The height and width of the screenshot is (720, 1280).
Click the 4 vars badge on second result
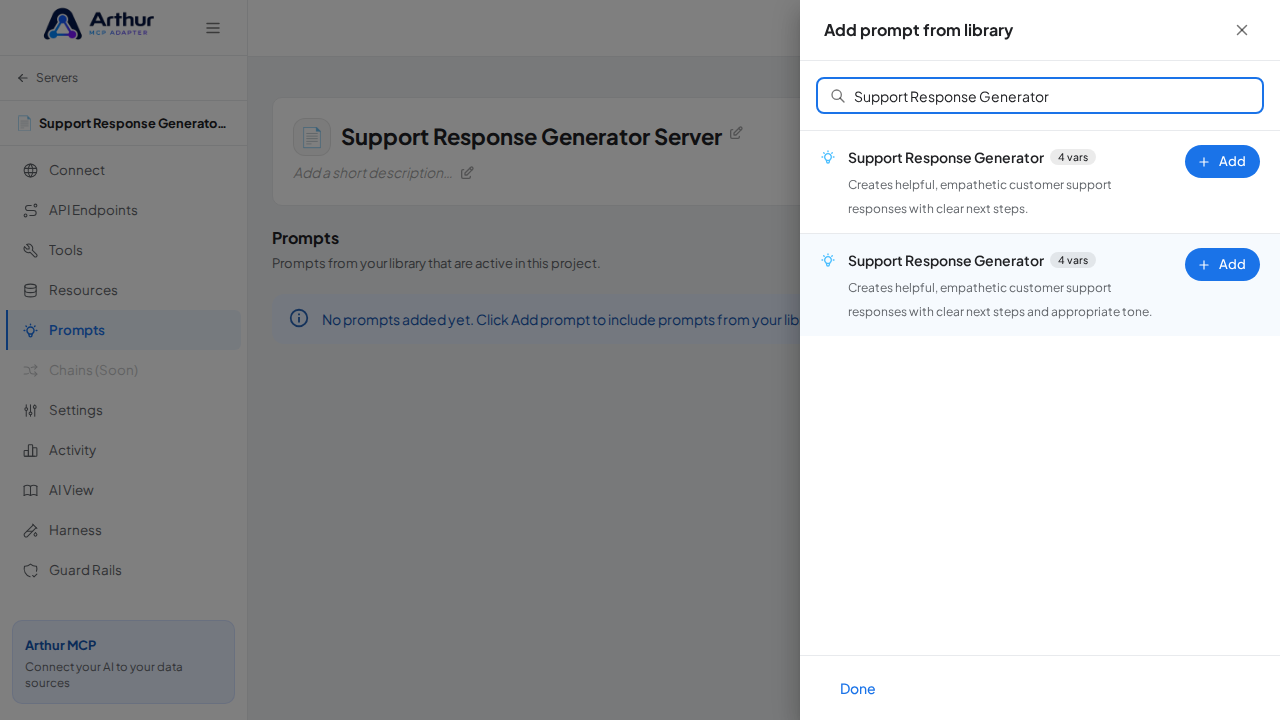click(1073, 260)
